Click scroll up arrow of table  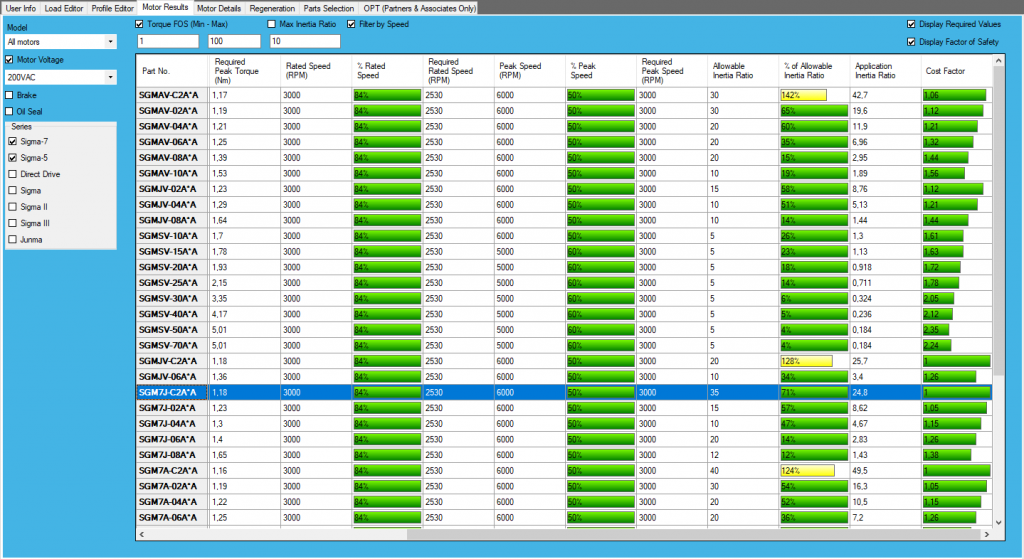tap(998, 61)
